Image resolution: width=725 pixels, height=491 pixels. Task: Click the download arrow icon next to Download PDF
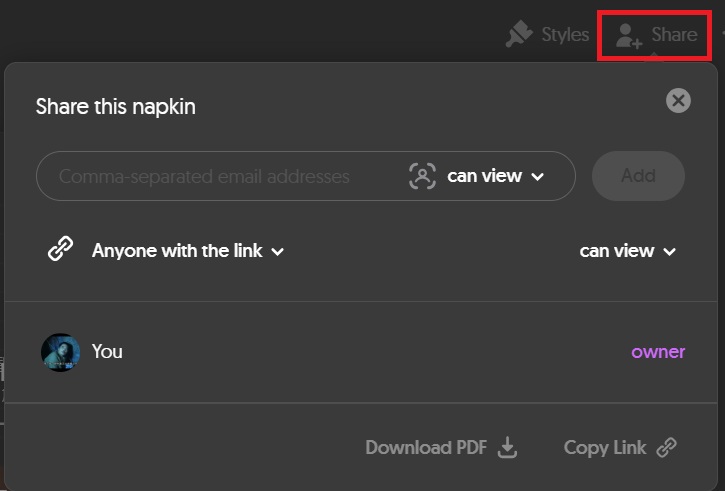point(508,447)
